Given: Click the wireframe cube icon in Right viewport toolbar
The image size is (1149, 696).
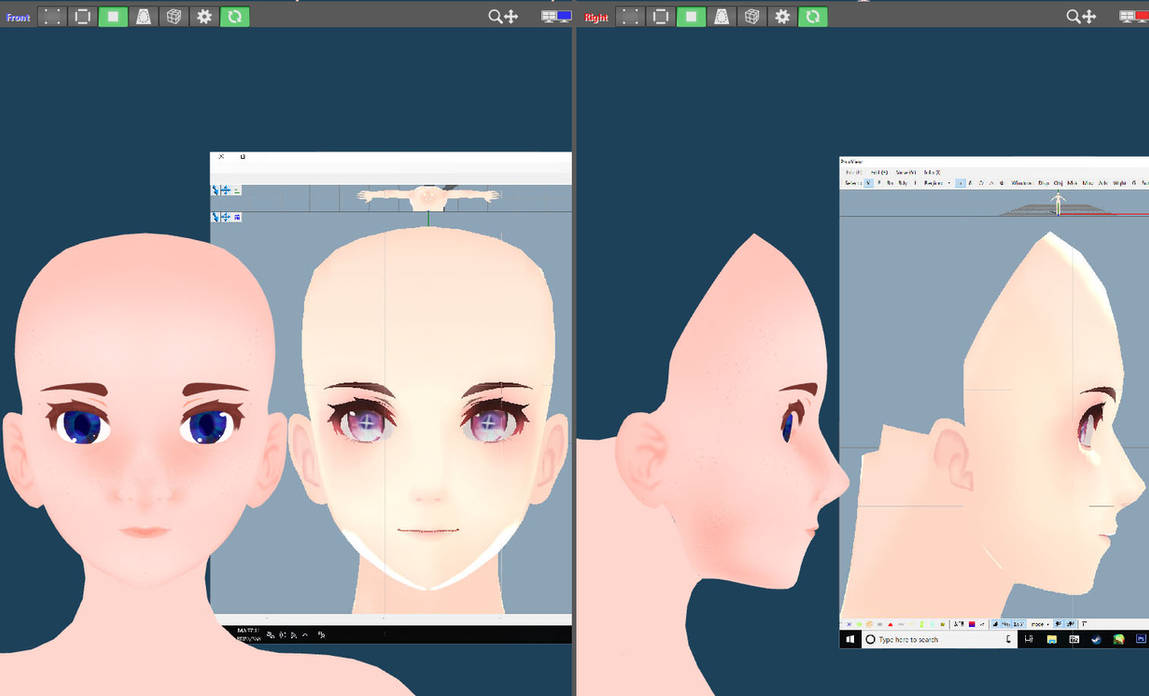Looking at the screenshot, I should pos(752,16).
